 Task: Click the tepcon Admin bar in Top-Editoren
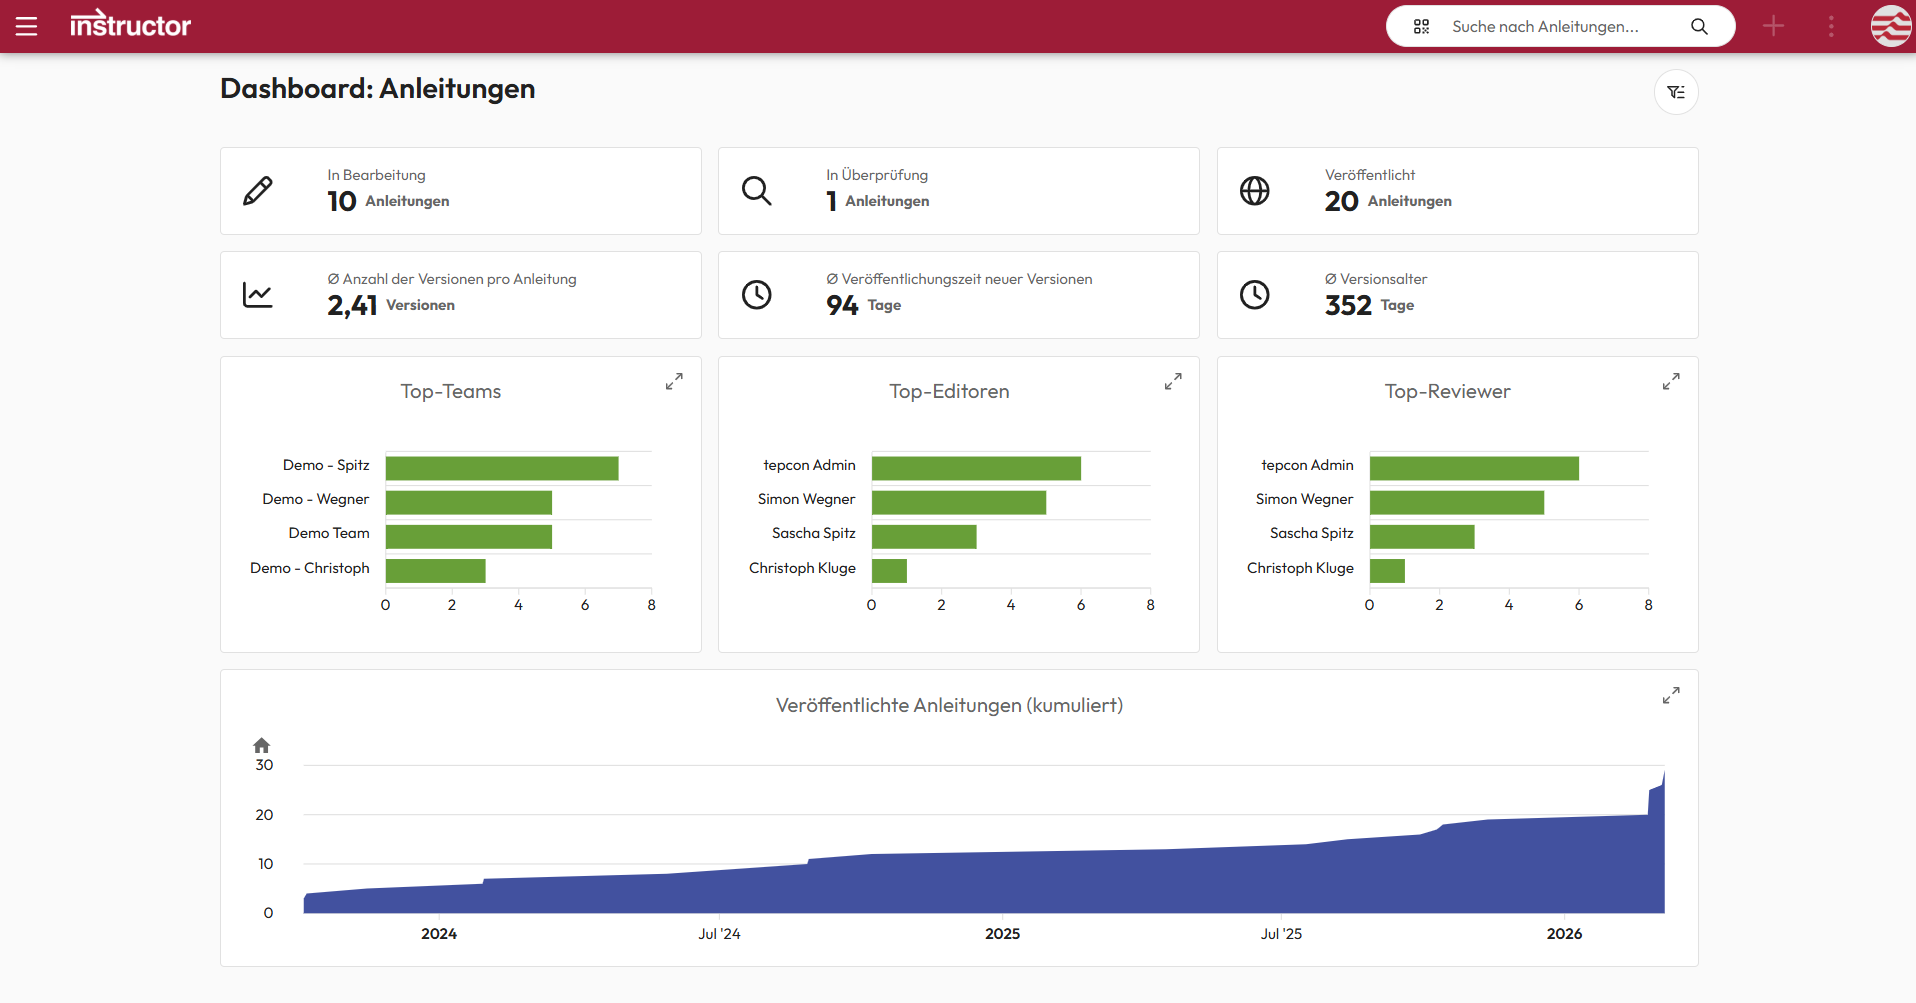tap(976, 468)
